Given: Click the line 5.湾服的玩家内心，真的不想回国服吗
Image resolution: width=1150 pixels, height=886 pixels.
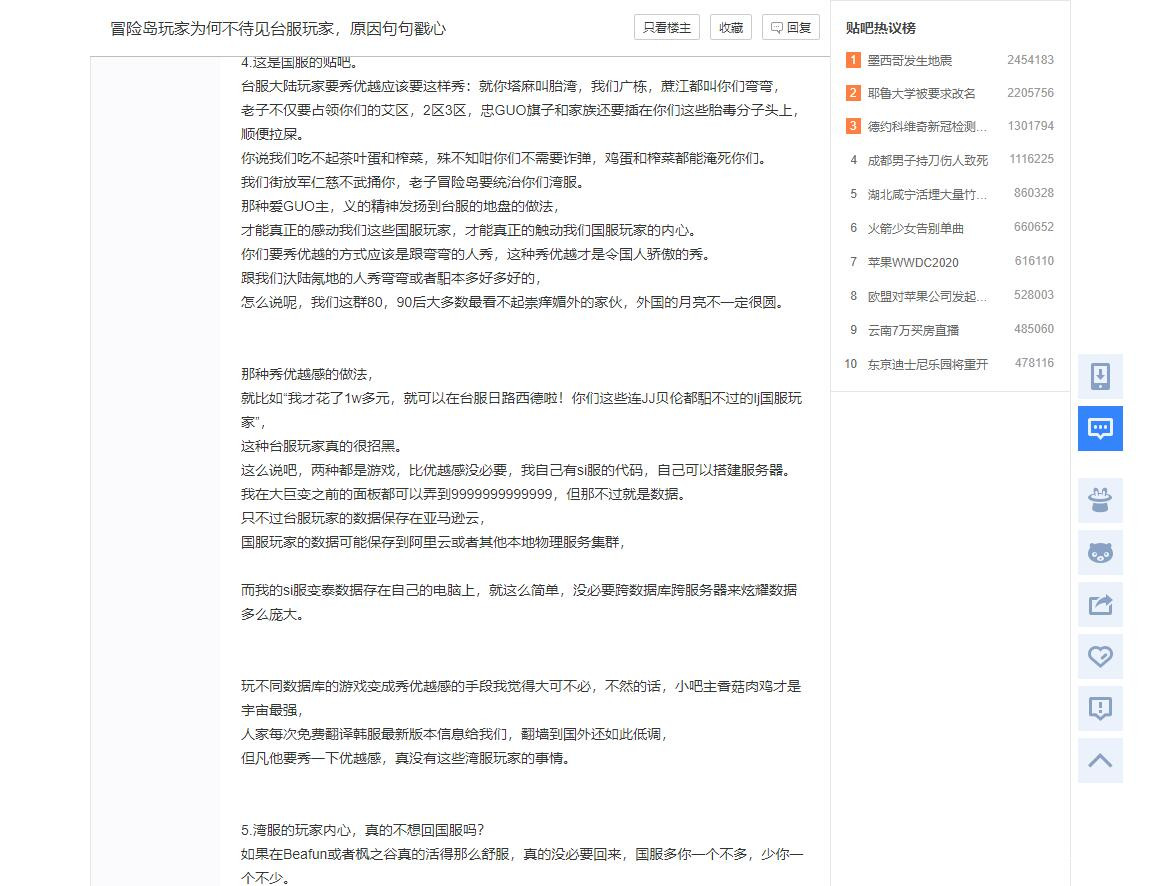Looking at the screenshot, I should point(362,830).
